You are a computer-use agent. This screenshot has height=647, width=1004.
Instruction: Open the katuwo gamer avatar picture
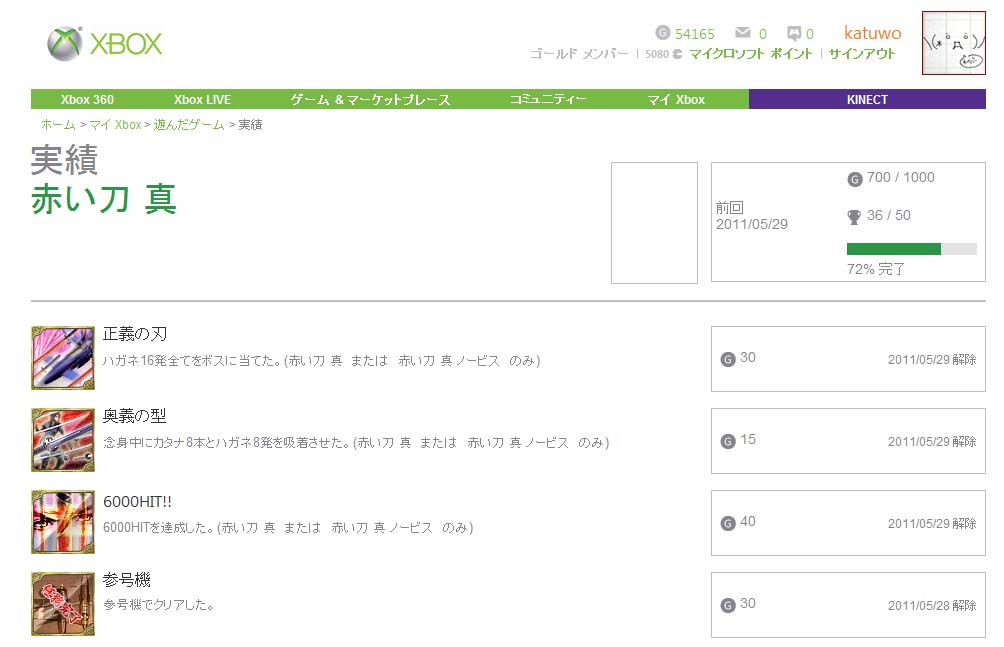pos(953,43)
